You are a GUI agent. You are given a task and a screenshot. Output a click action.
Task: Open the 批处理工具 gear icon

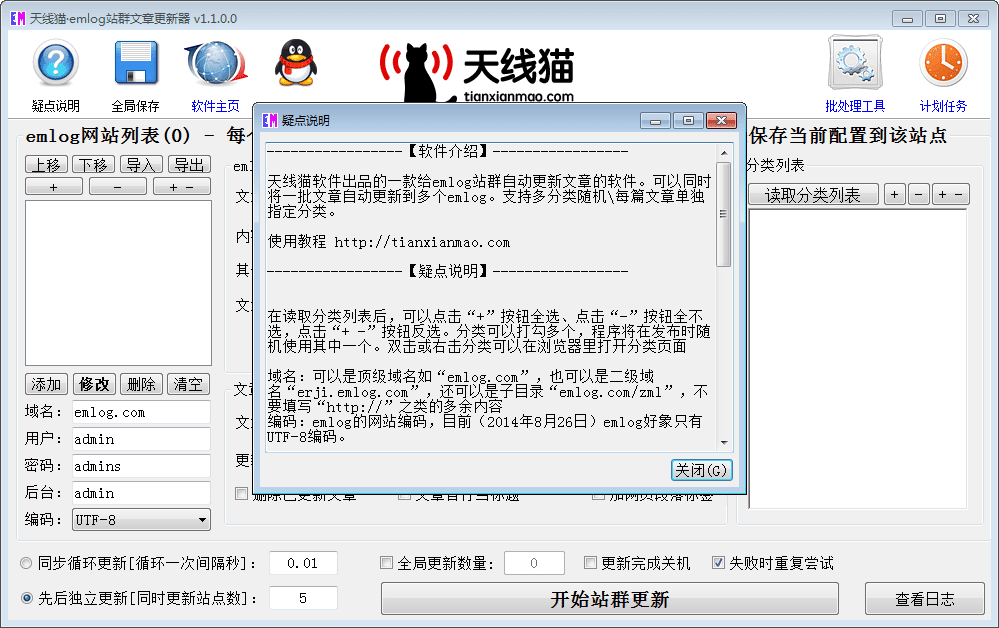[855, 62]
